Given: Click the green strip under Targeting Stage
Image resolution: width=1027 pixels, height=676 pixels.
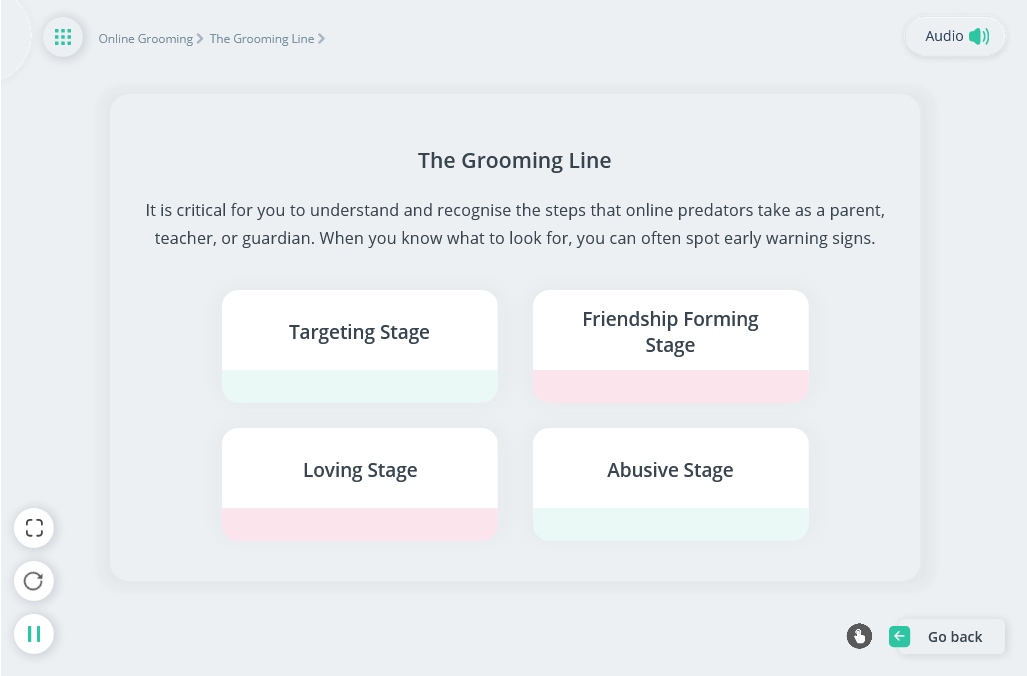Looking at the screenshot, I should coord(359,386).
